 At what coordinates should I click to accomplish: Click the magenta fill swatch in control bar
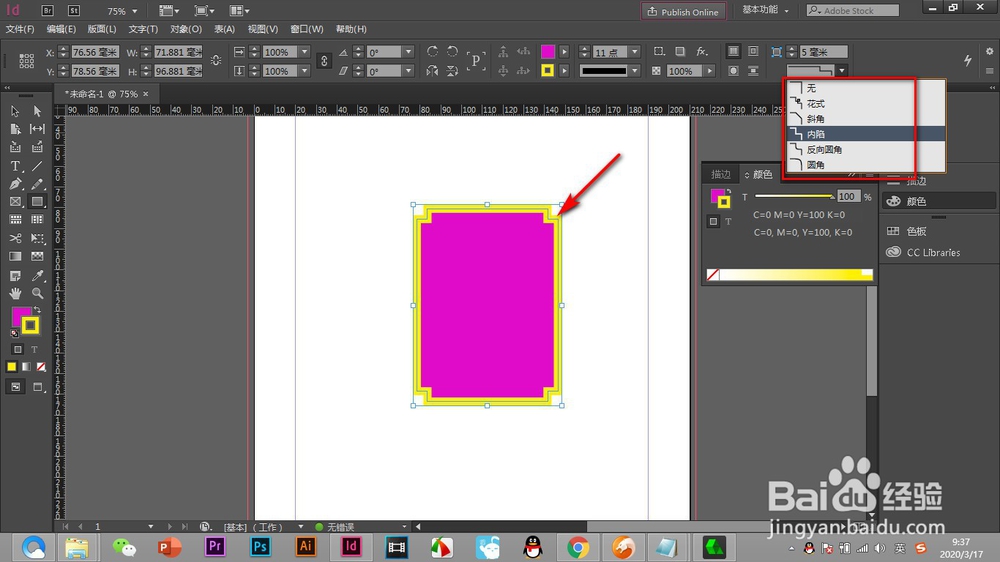pyautogui.click(x=547, y=52)
